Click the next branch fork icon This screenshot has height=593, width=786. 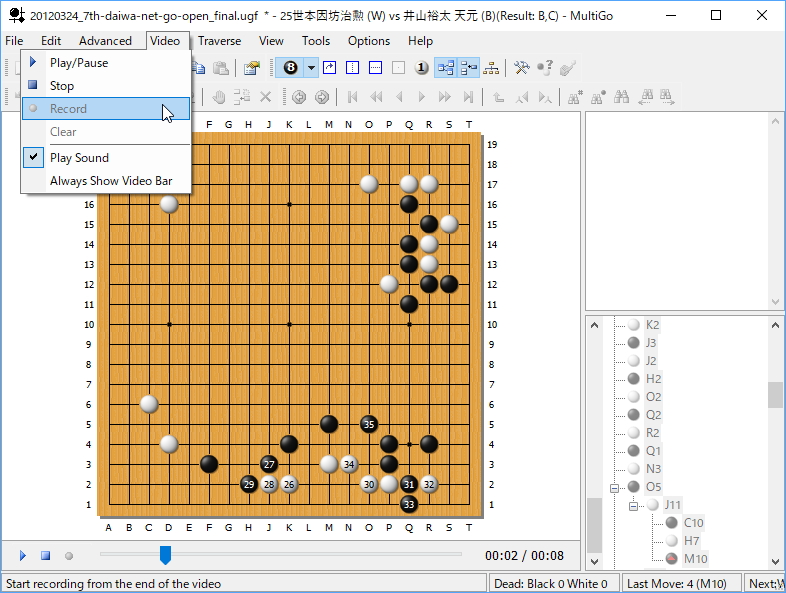tap(545, 97)
